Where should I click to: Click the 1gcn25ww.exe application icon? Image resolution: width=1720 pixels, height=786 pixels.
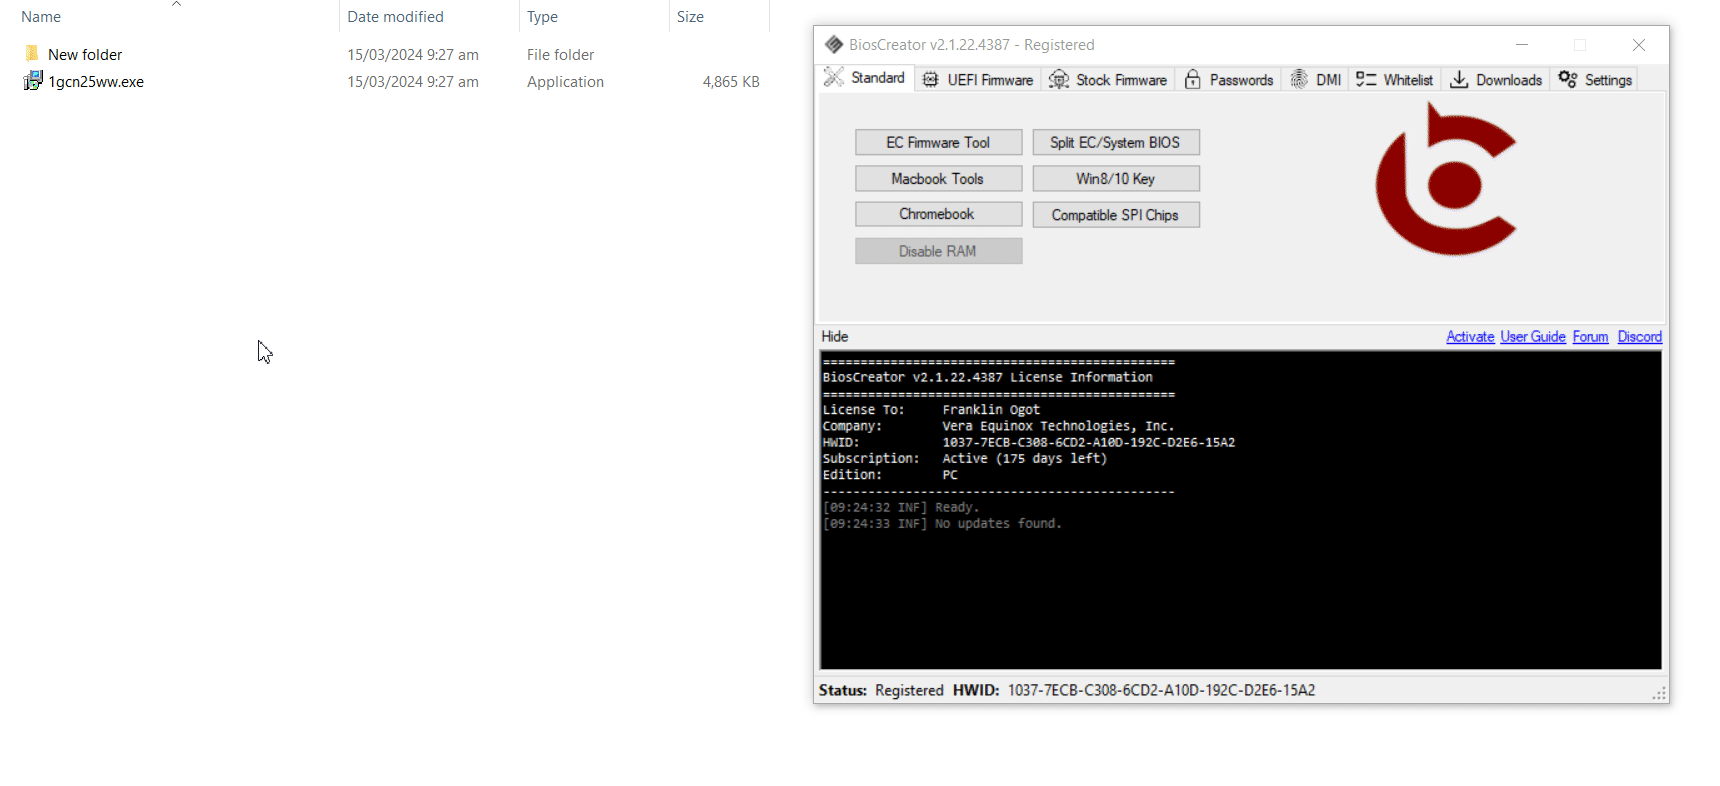click(x=32, y=81)
